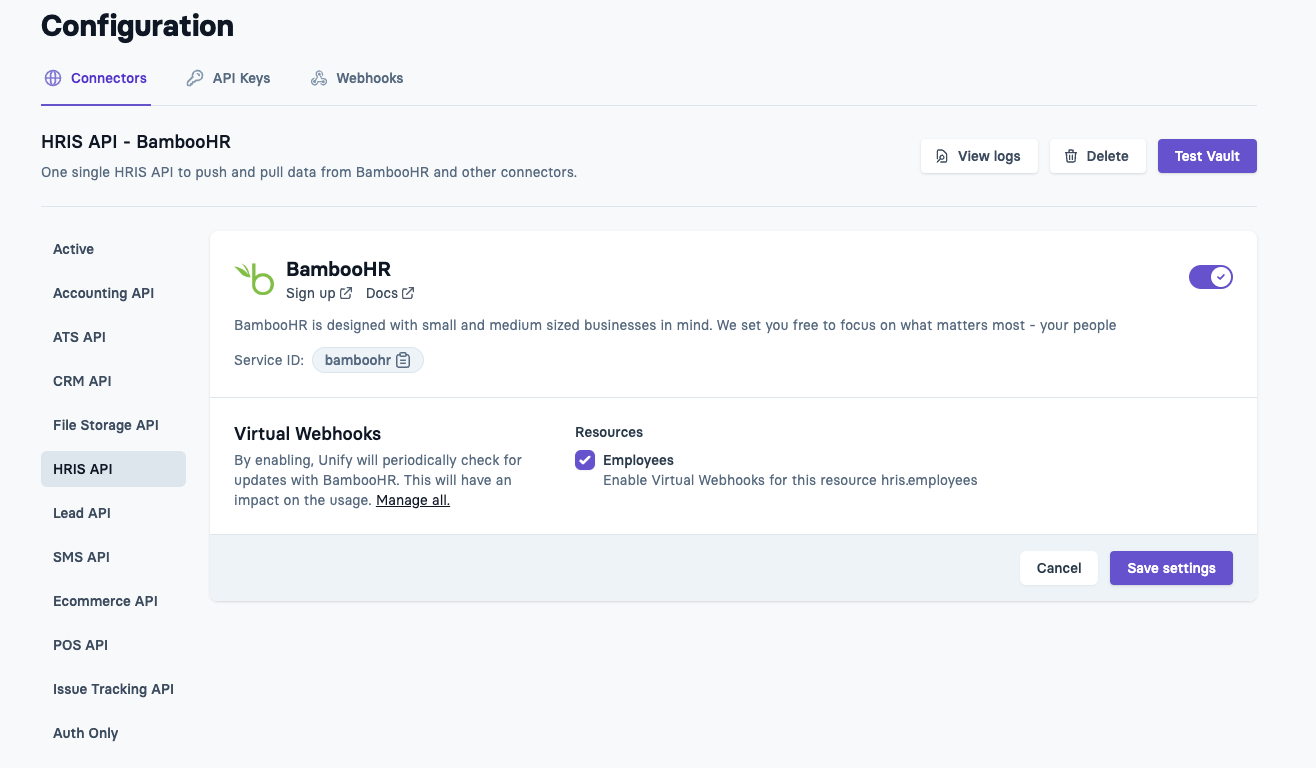The image size is (1316, 768).
Task: Click the BambooHR leaf logo
Action: pos(254,279)
